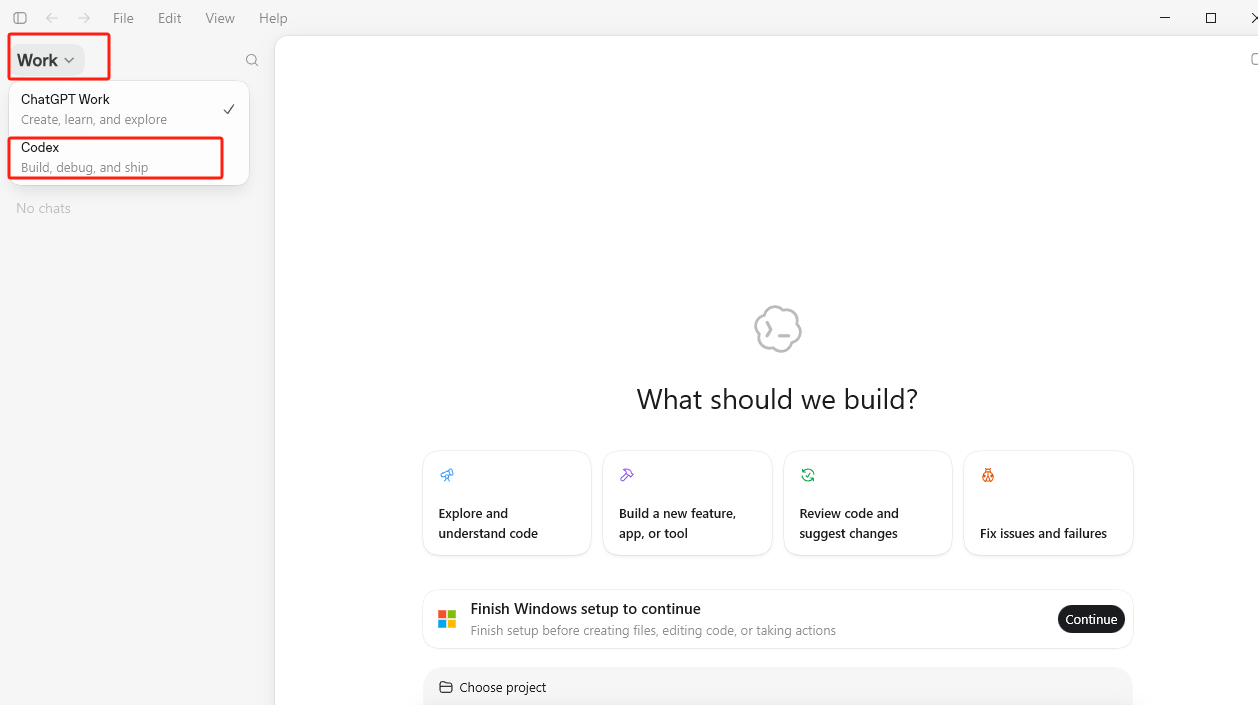Click the review icon on Review code card
This screenshot has width=1258, height=705.
808,475
